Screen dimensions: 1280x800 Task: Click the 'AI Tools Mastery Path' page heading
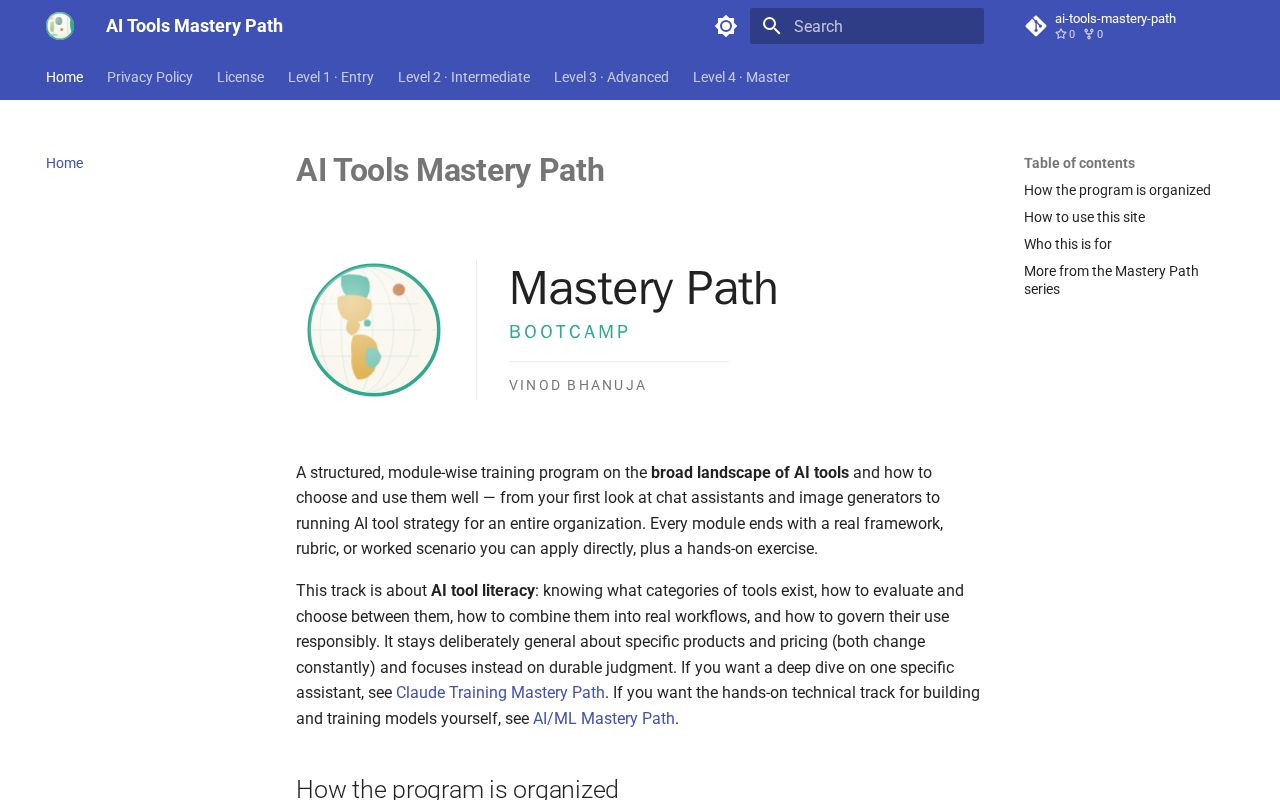coord(450,170)
